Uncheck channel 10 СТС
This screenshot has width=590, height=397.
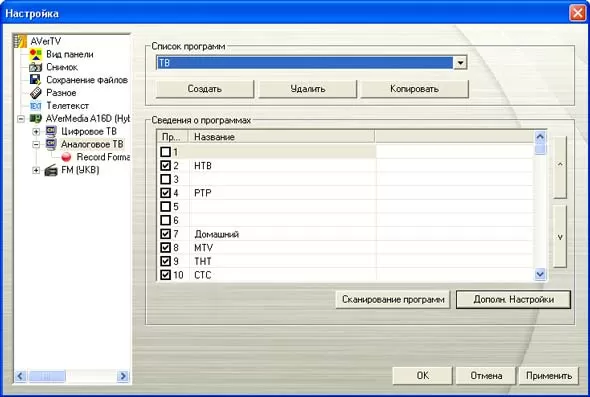point(165,275)
